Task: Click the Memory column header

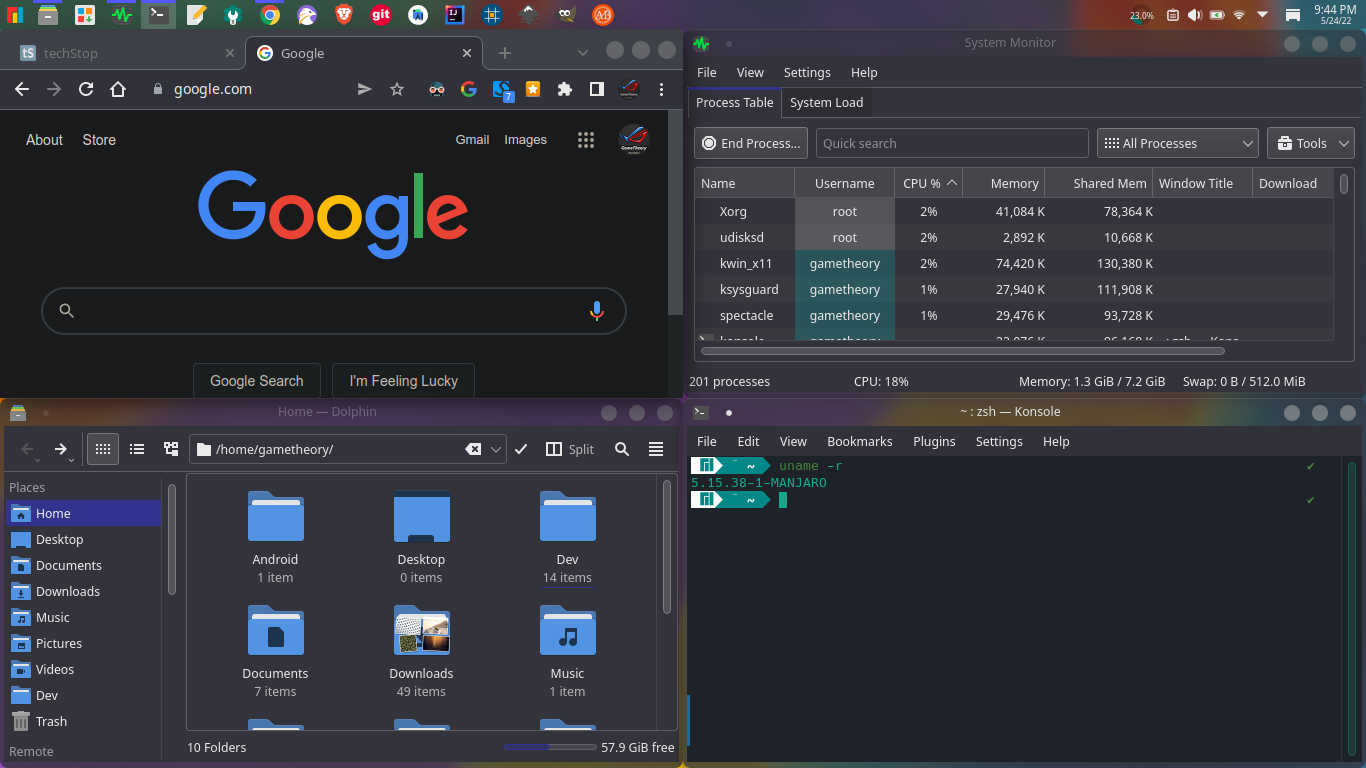Action: 1005,183
